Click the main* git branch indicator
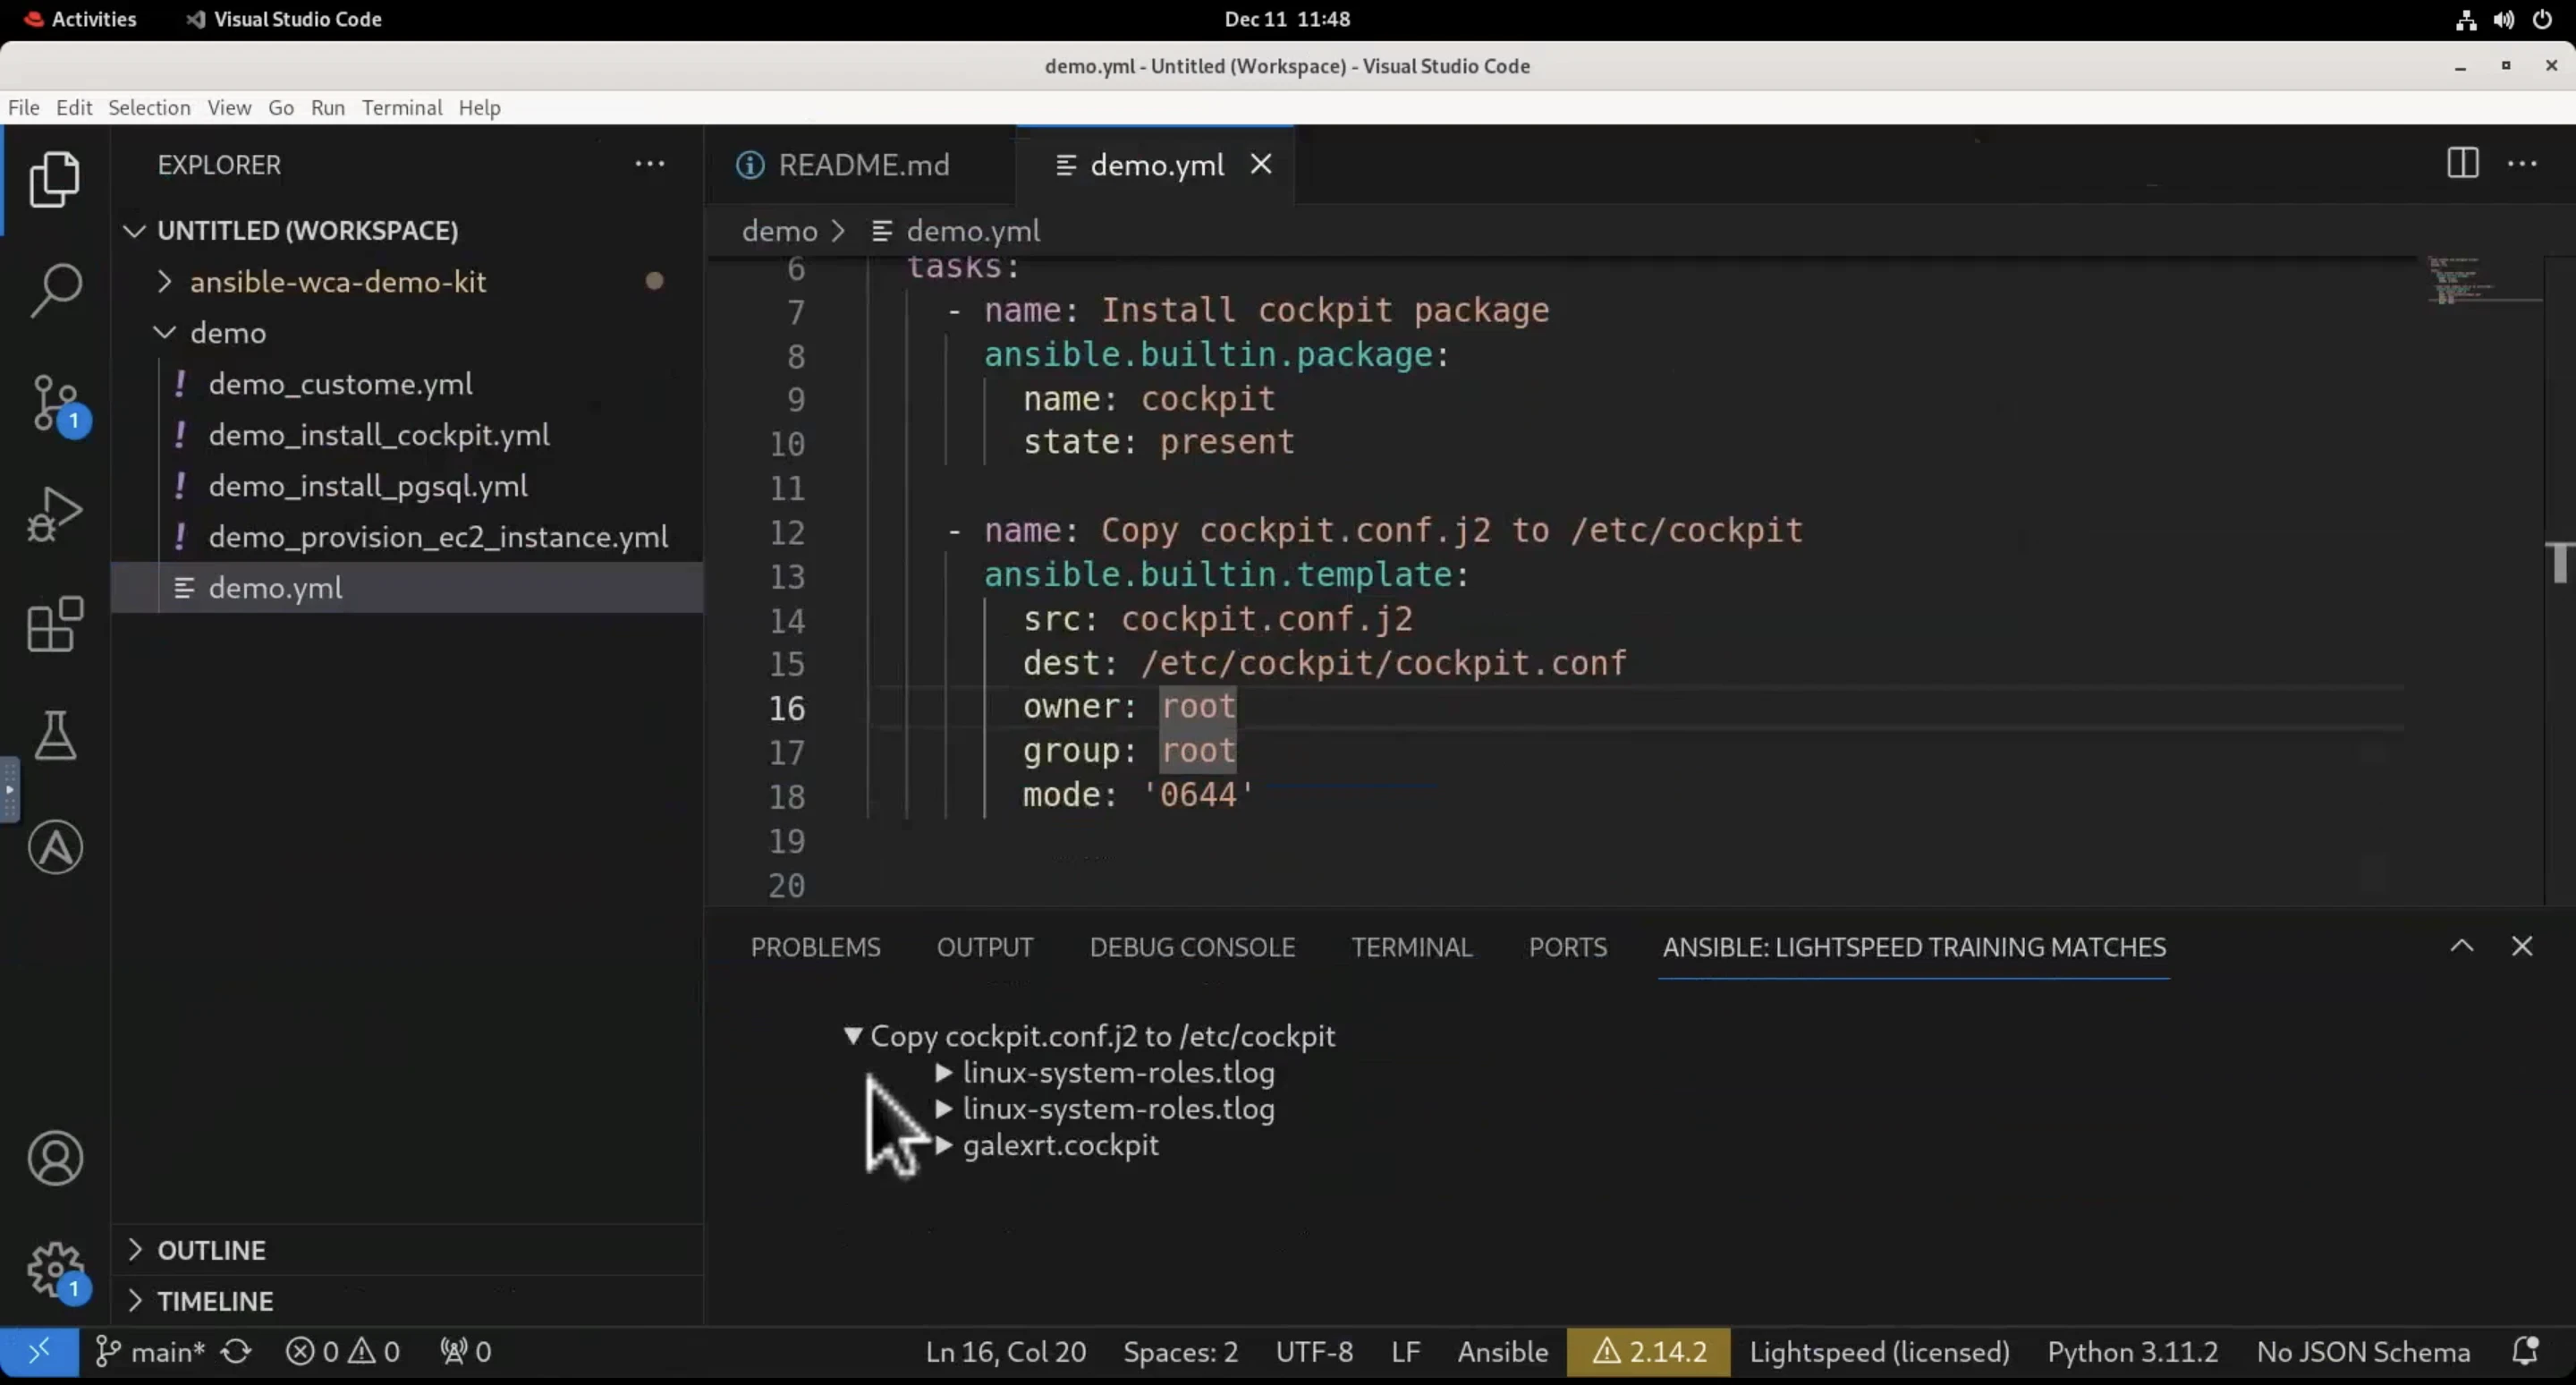This screenshot has height=1385, width=2576. 150,1352
